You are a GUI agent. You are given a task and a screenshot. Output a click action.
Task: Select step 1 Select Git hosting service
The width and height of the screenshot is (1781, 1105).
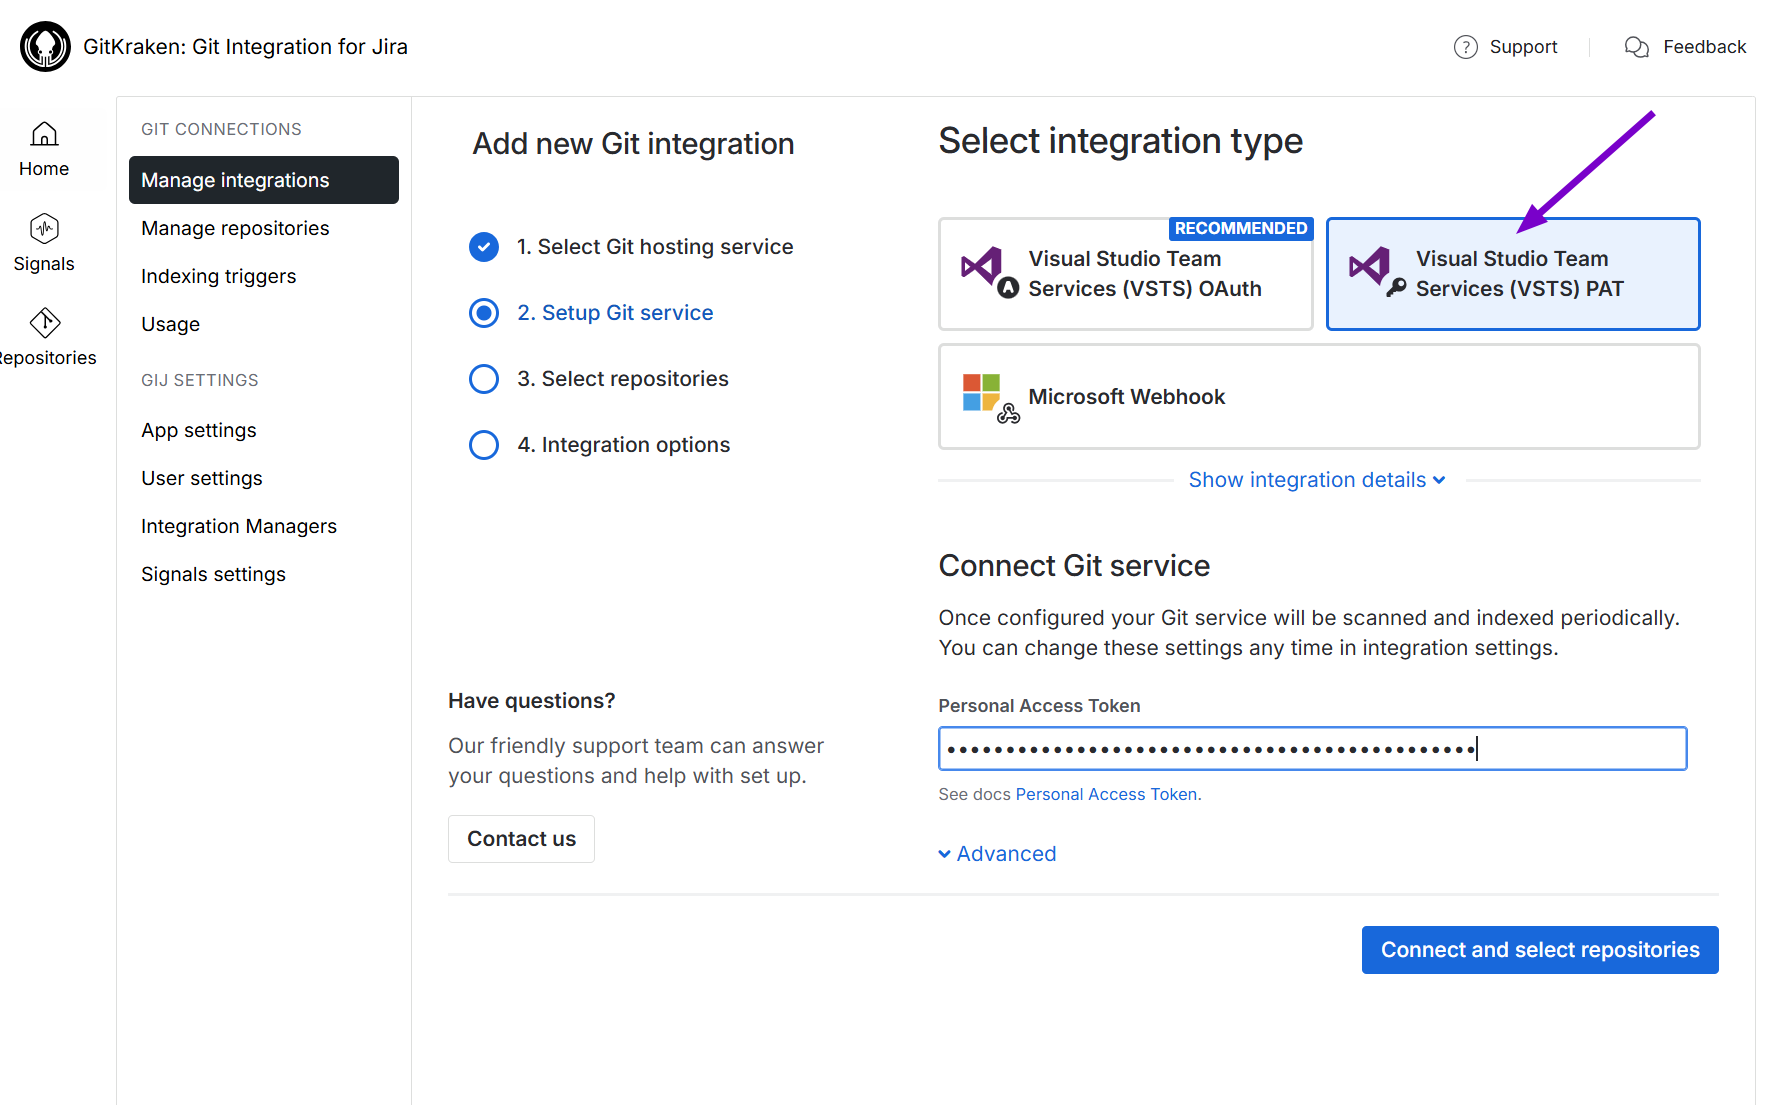tap(484, 247)
